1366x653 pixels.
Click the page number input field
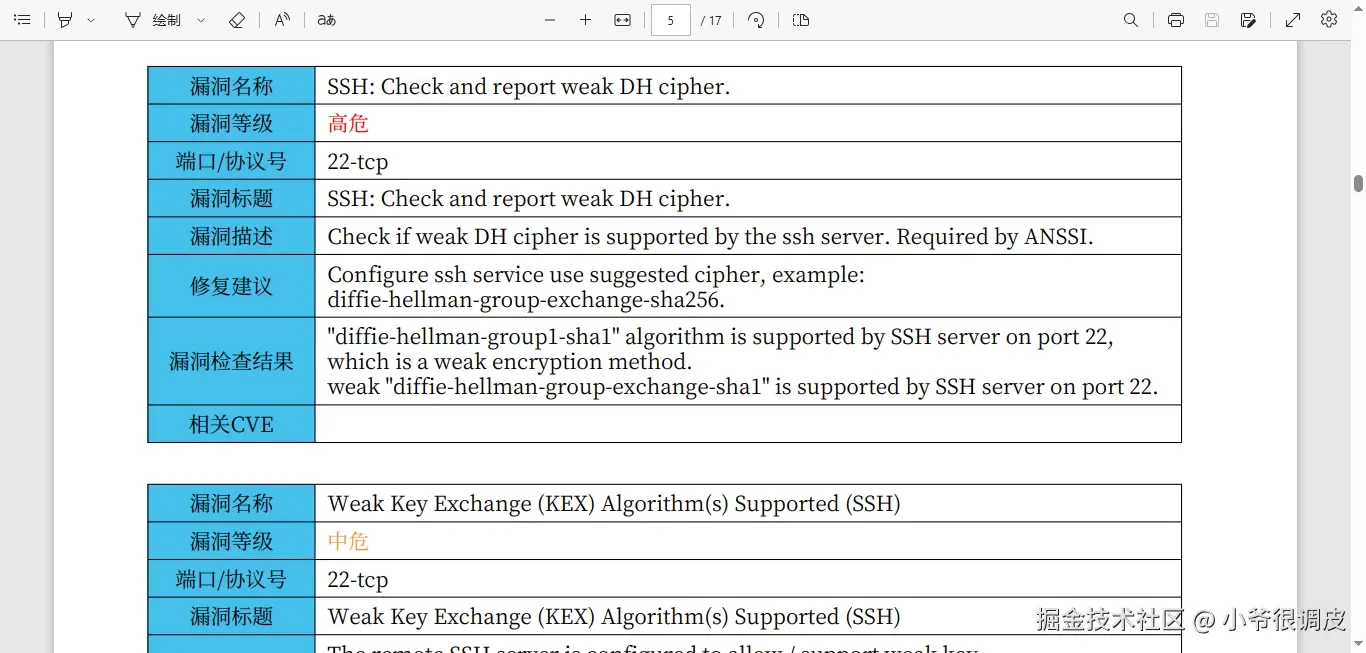(x=670, y=20)
